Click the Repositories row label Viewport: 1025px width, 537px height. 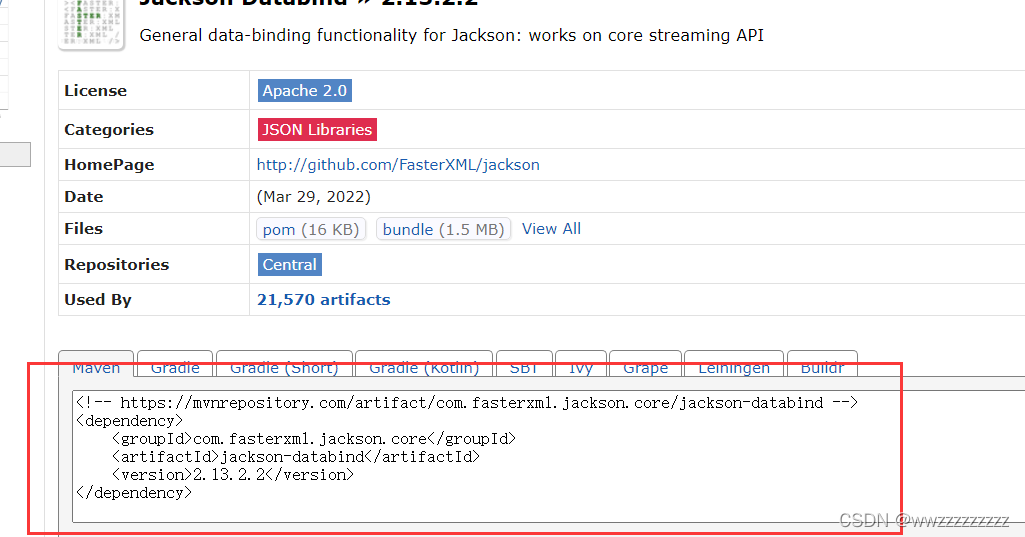[x=116, y=265]
